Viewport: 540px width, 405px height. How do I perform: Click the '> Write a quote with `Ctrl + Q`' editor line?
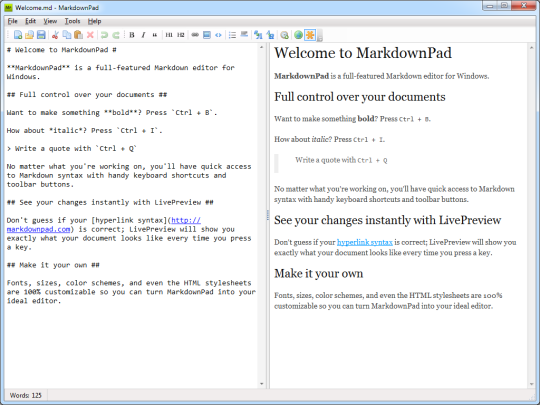(72, 148)
